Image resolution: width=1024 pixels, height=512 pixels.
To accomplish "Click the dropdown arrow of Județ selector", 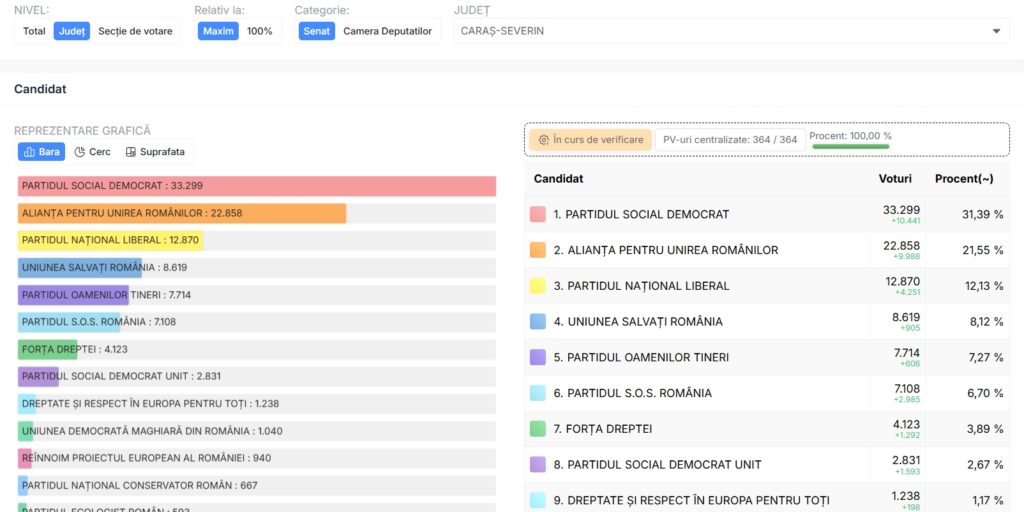I will (996, 31).
